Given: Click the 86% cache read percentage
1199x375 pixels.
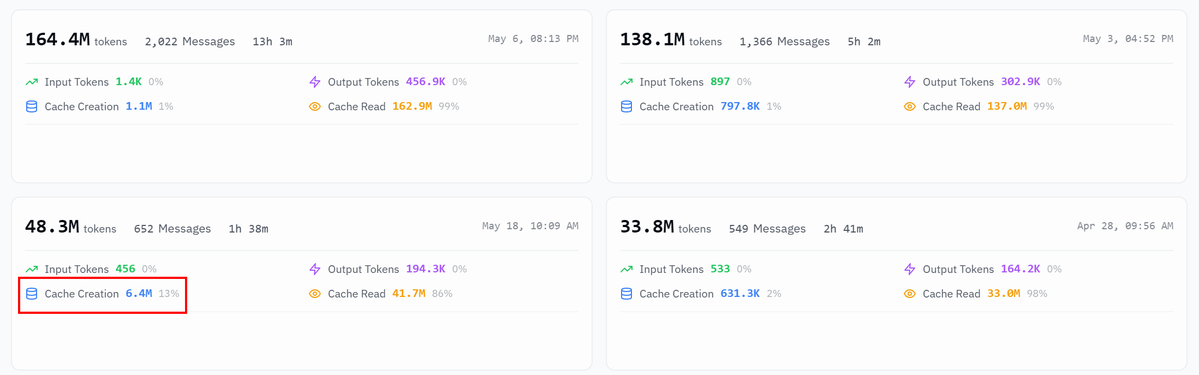Looking at the screenshot, I should 442,294.
